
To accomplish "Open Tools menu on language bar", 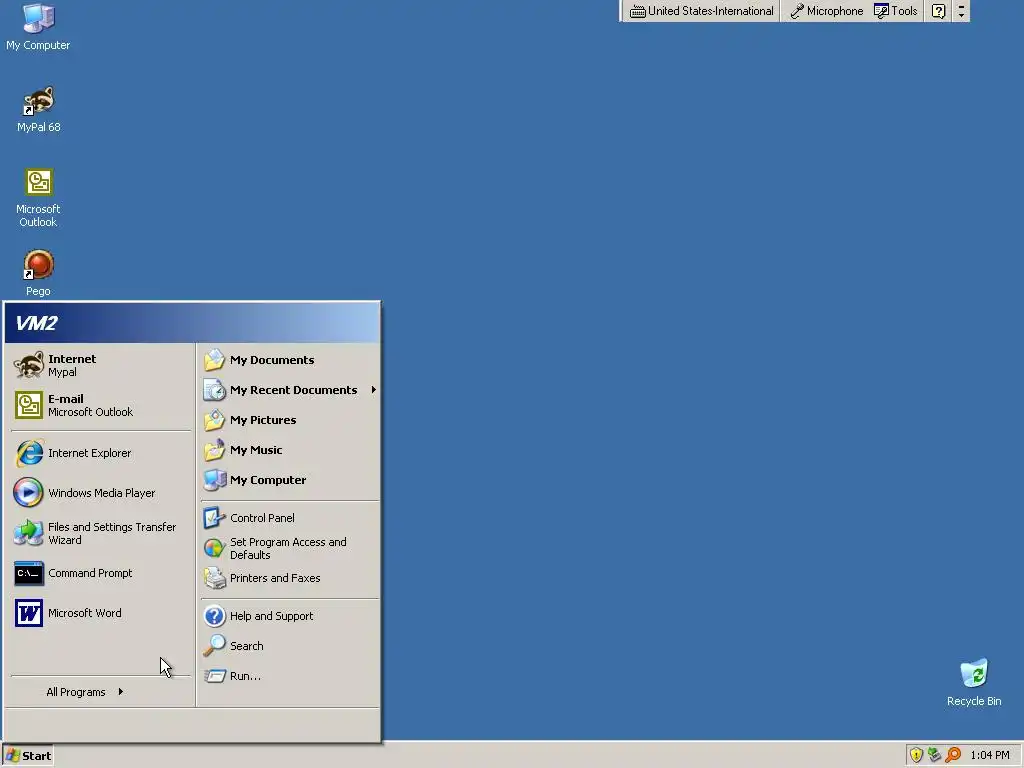I will coord(896,11).
